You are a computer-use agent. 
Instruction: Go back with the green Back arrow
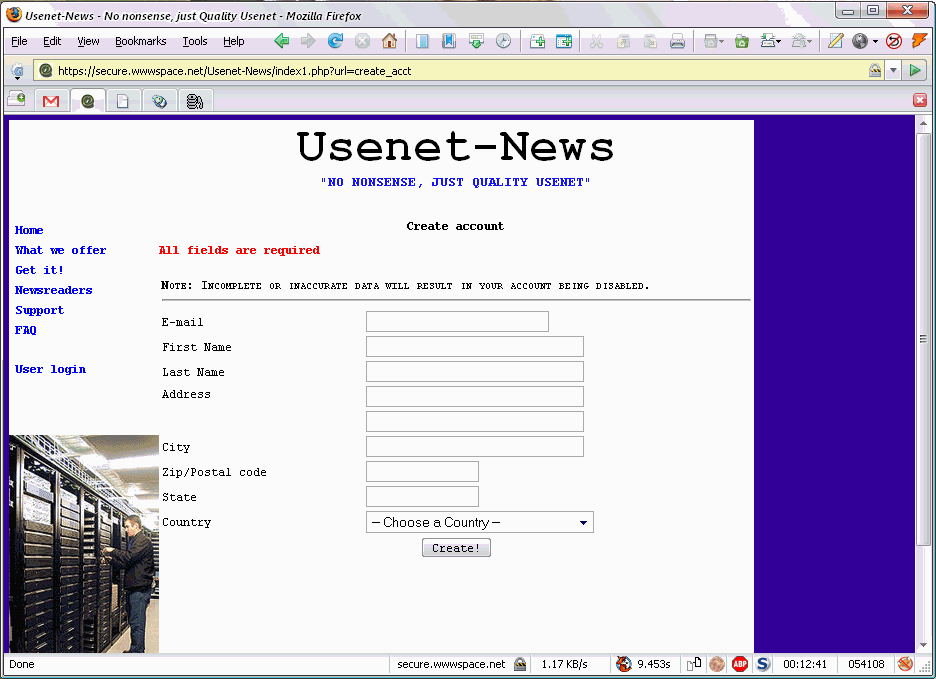[282, 41]
